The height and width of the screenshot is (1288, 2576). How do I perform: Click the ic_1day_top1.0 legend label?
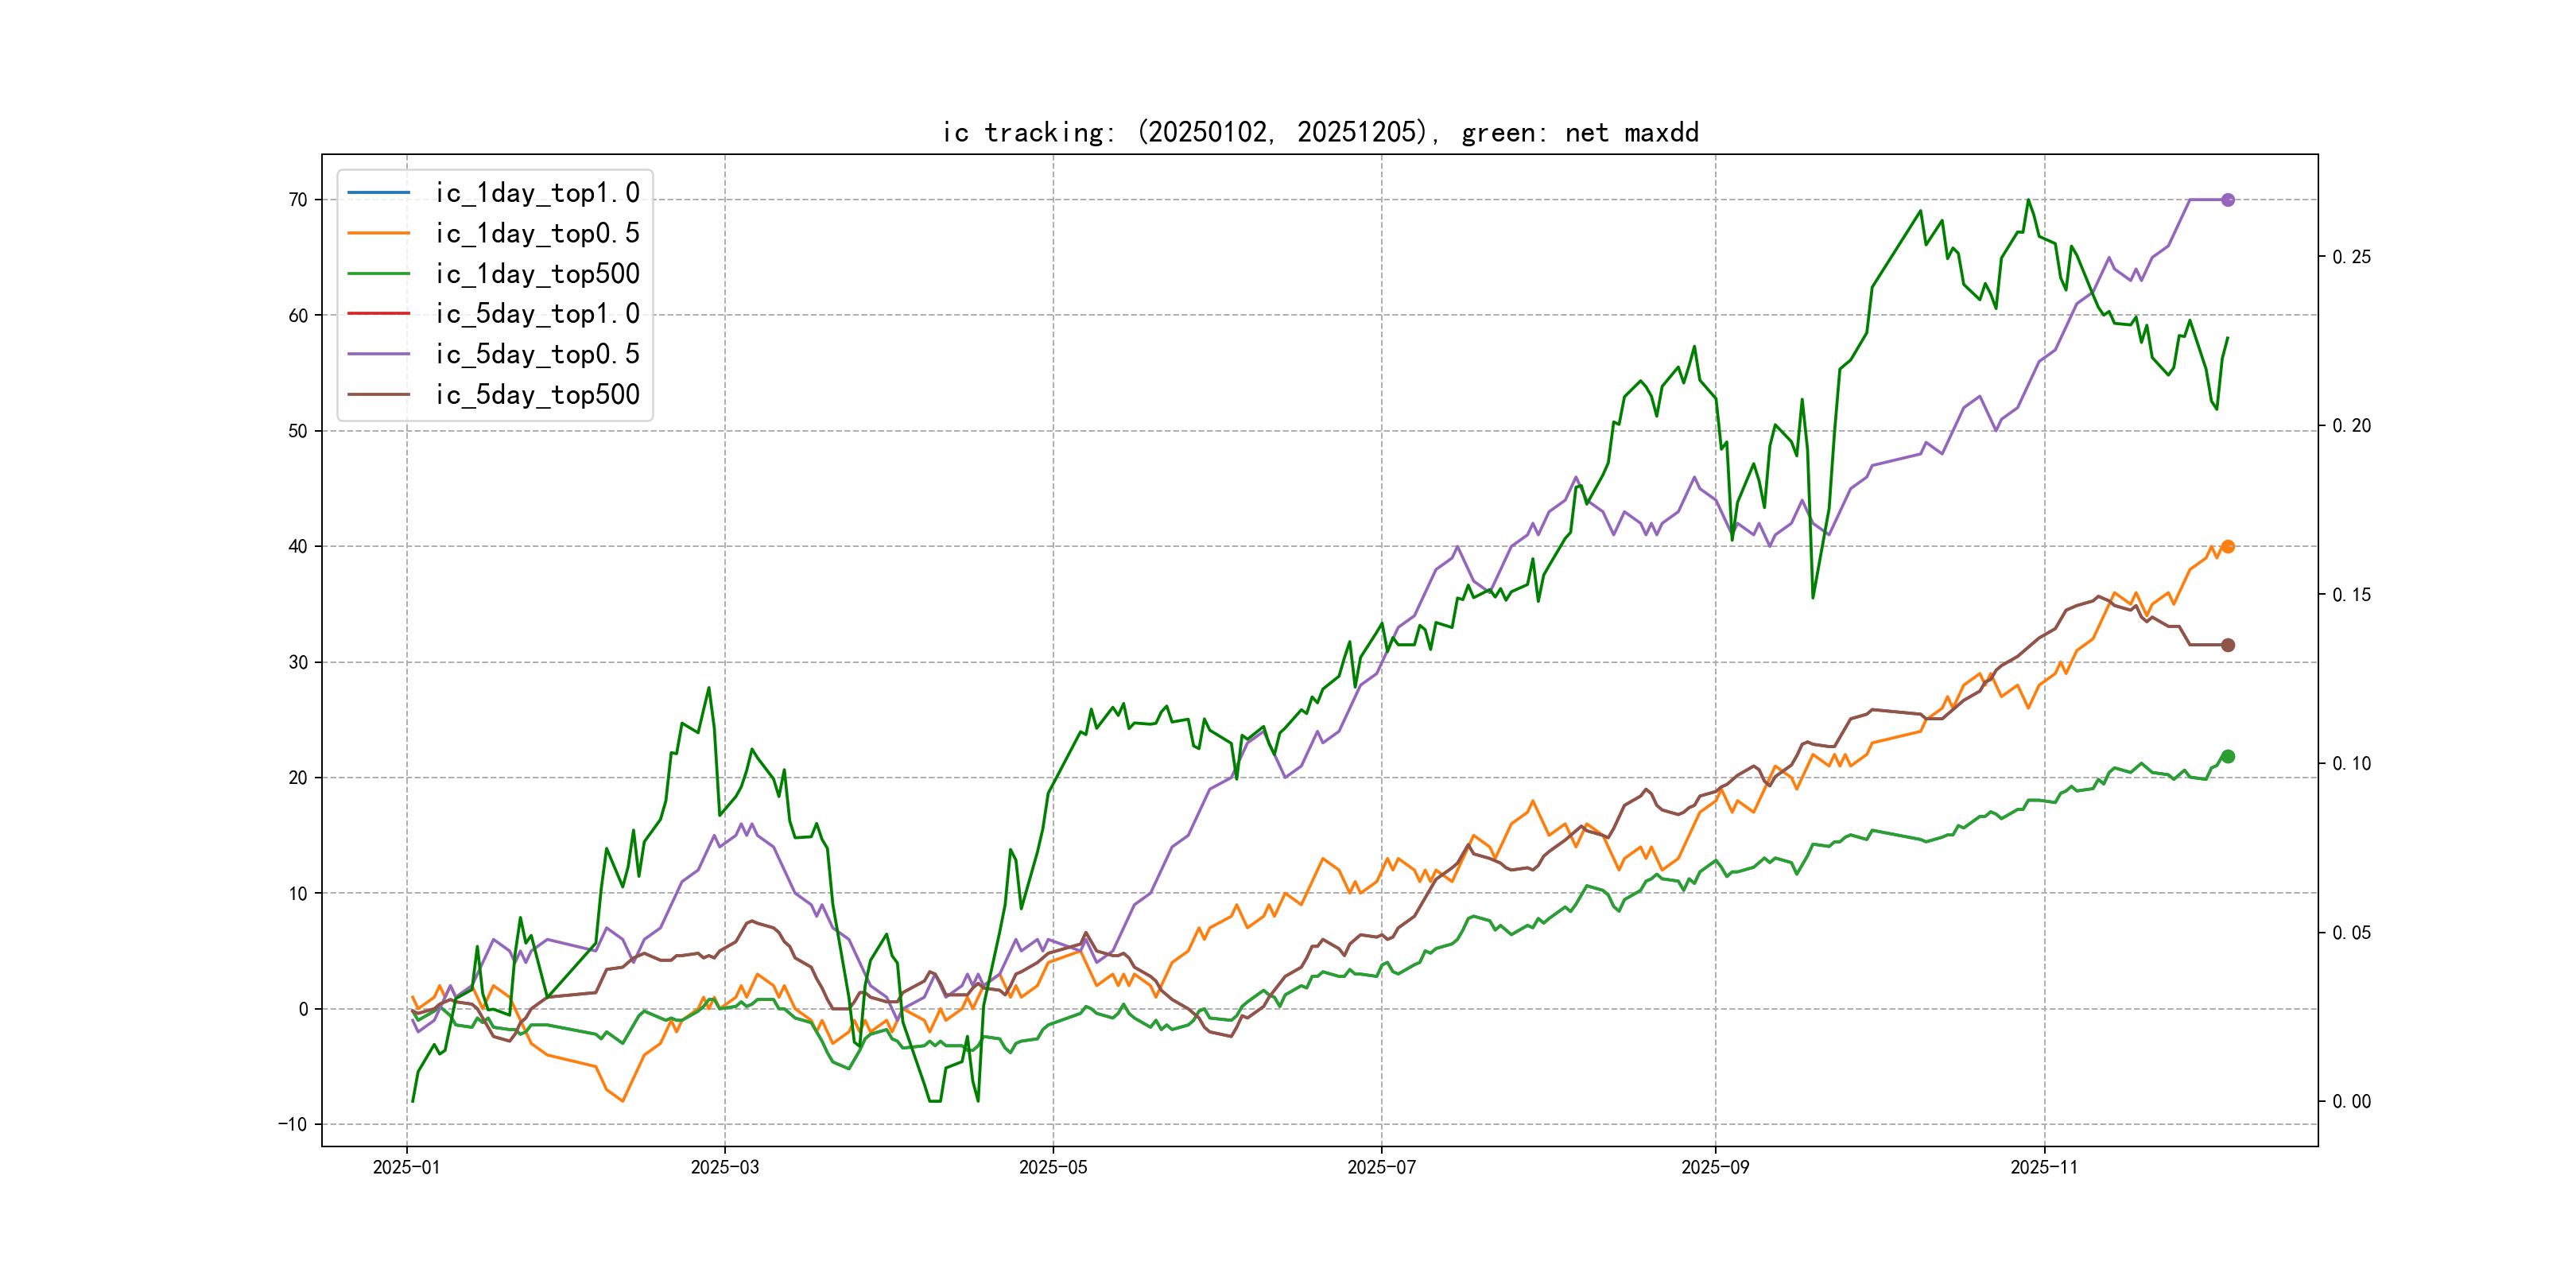click(537, 193)
